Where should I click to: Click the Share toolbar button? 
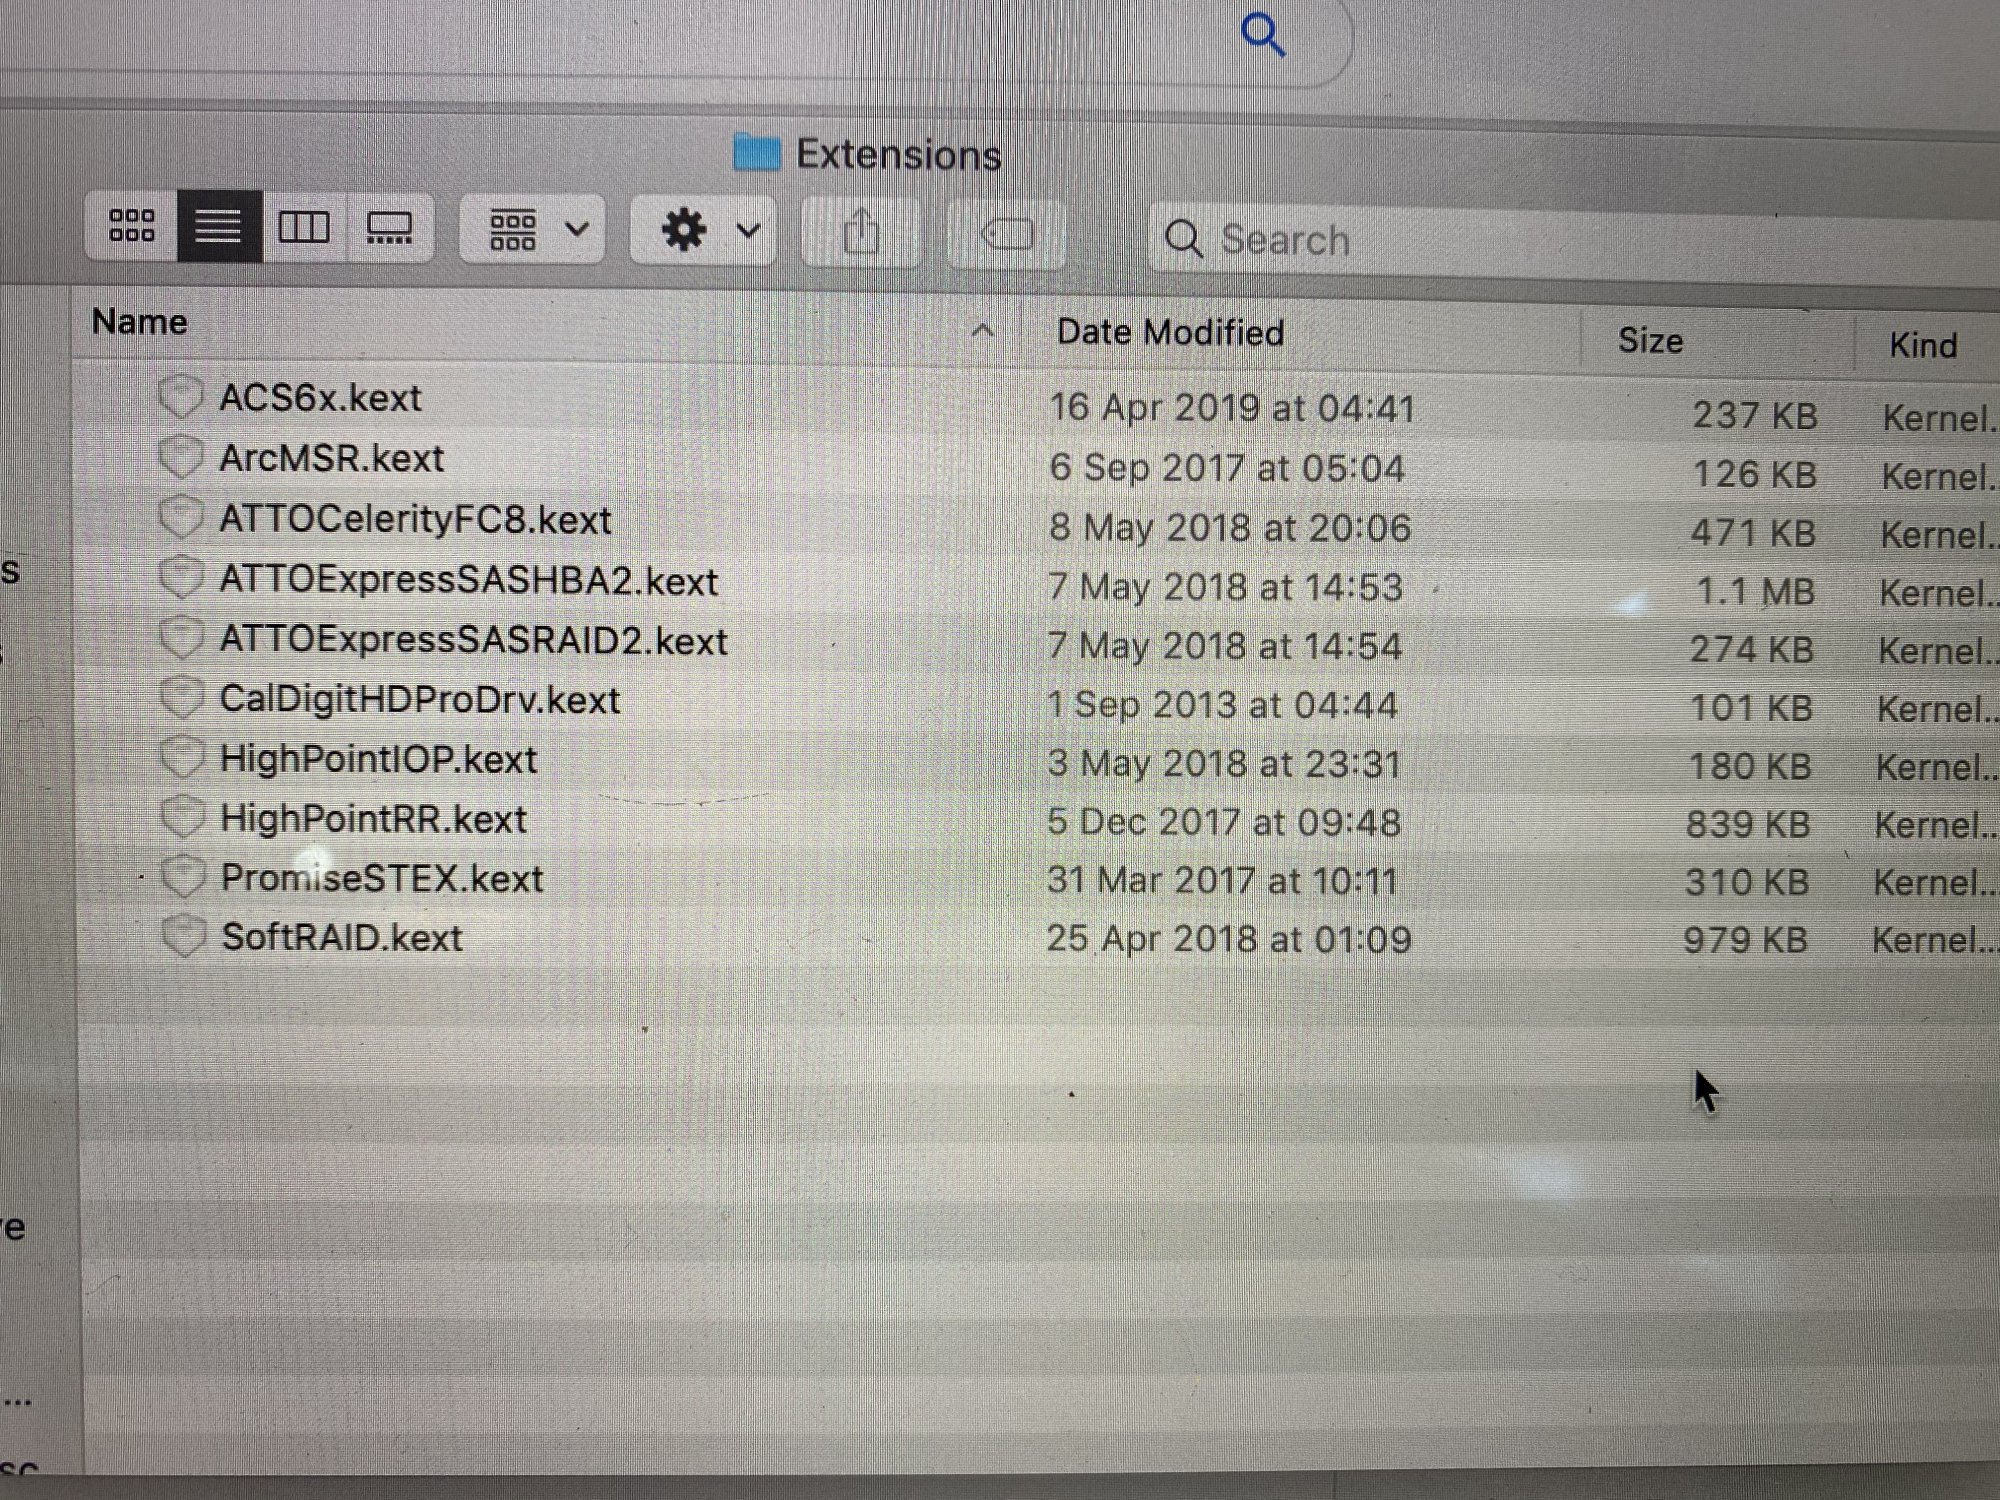pyautogui.click(x=861, y=233)
